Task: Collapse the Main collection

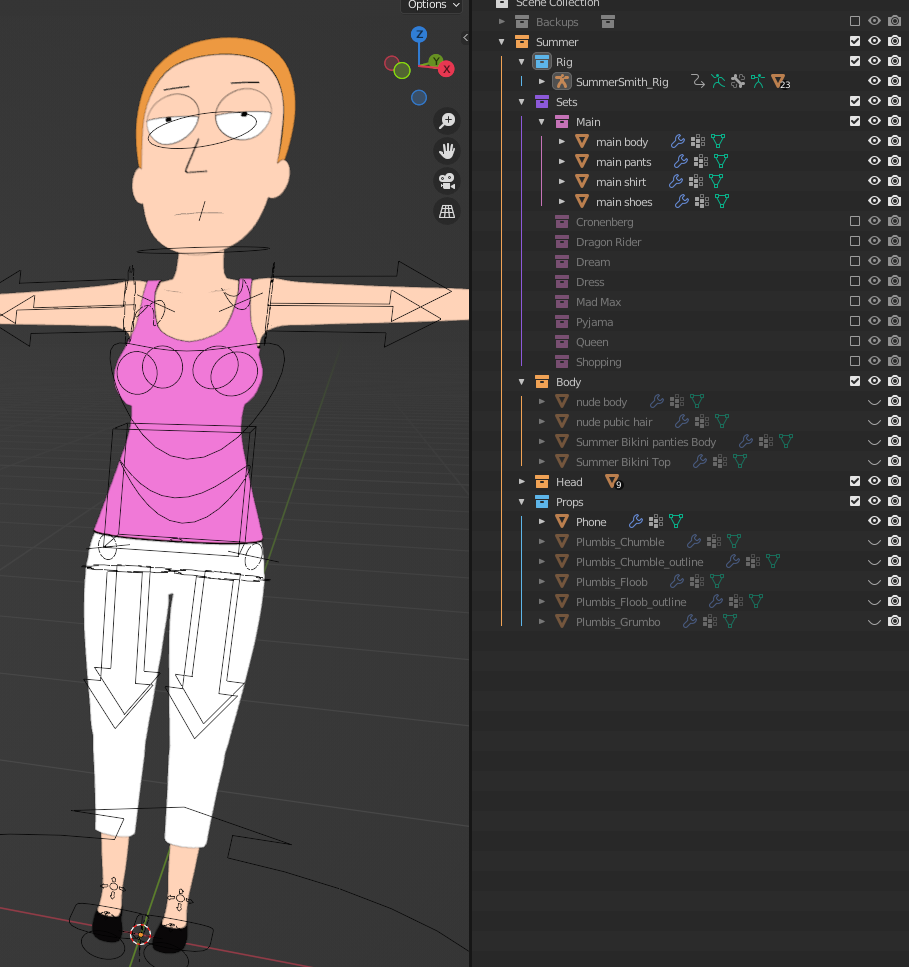Action: (x=541, y=122)
